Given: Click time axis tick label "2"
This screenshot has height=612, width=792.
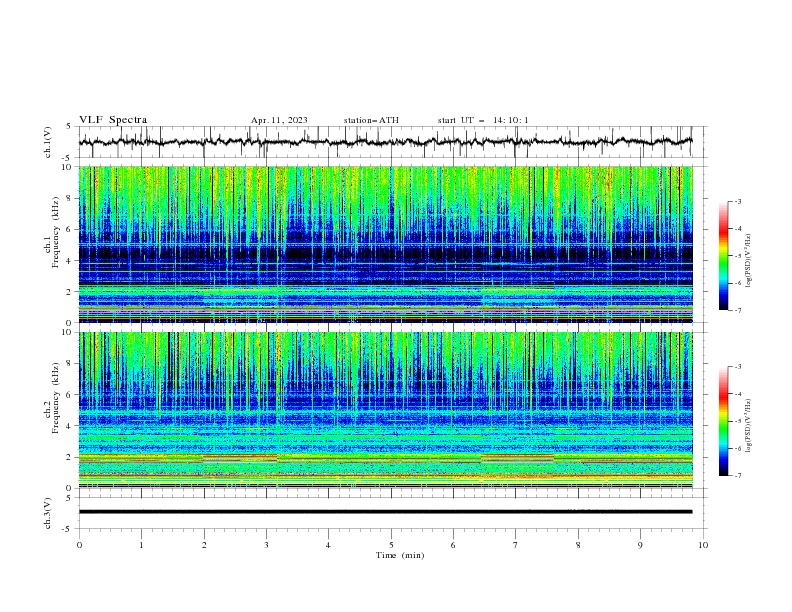Looking at the screenshot, I should point(204,545).
